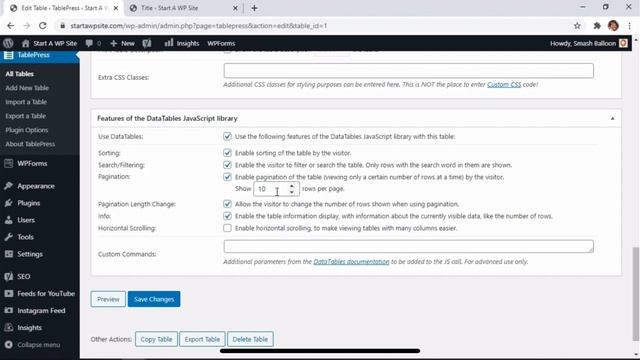Image resolution: width=640 pixels, height=360 pixels.
Task: Select Add New Table submenu item
Action: 27,88
